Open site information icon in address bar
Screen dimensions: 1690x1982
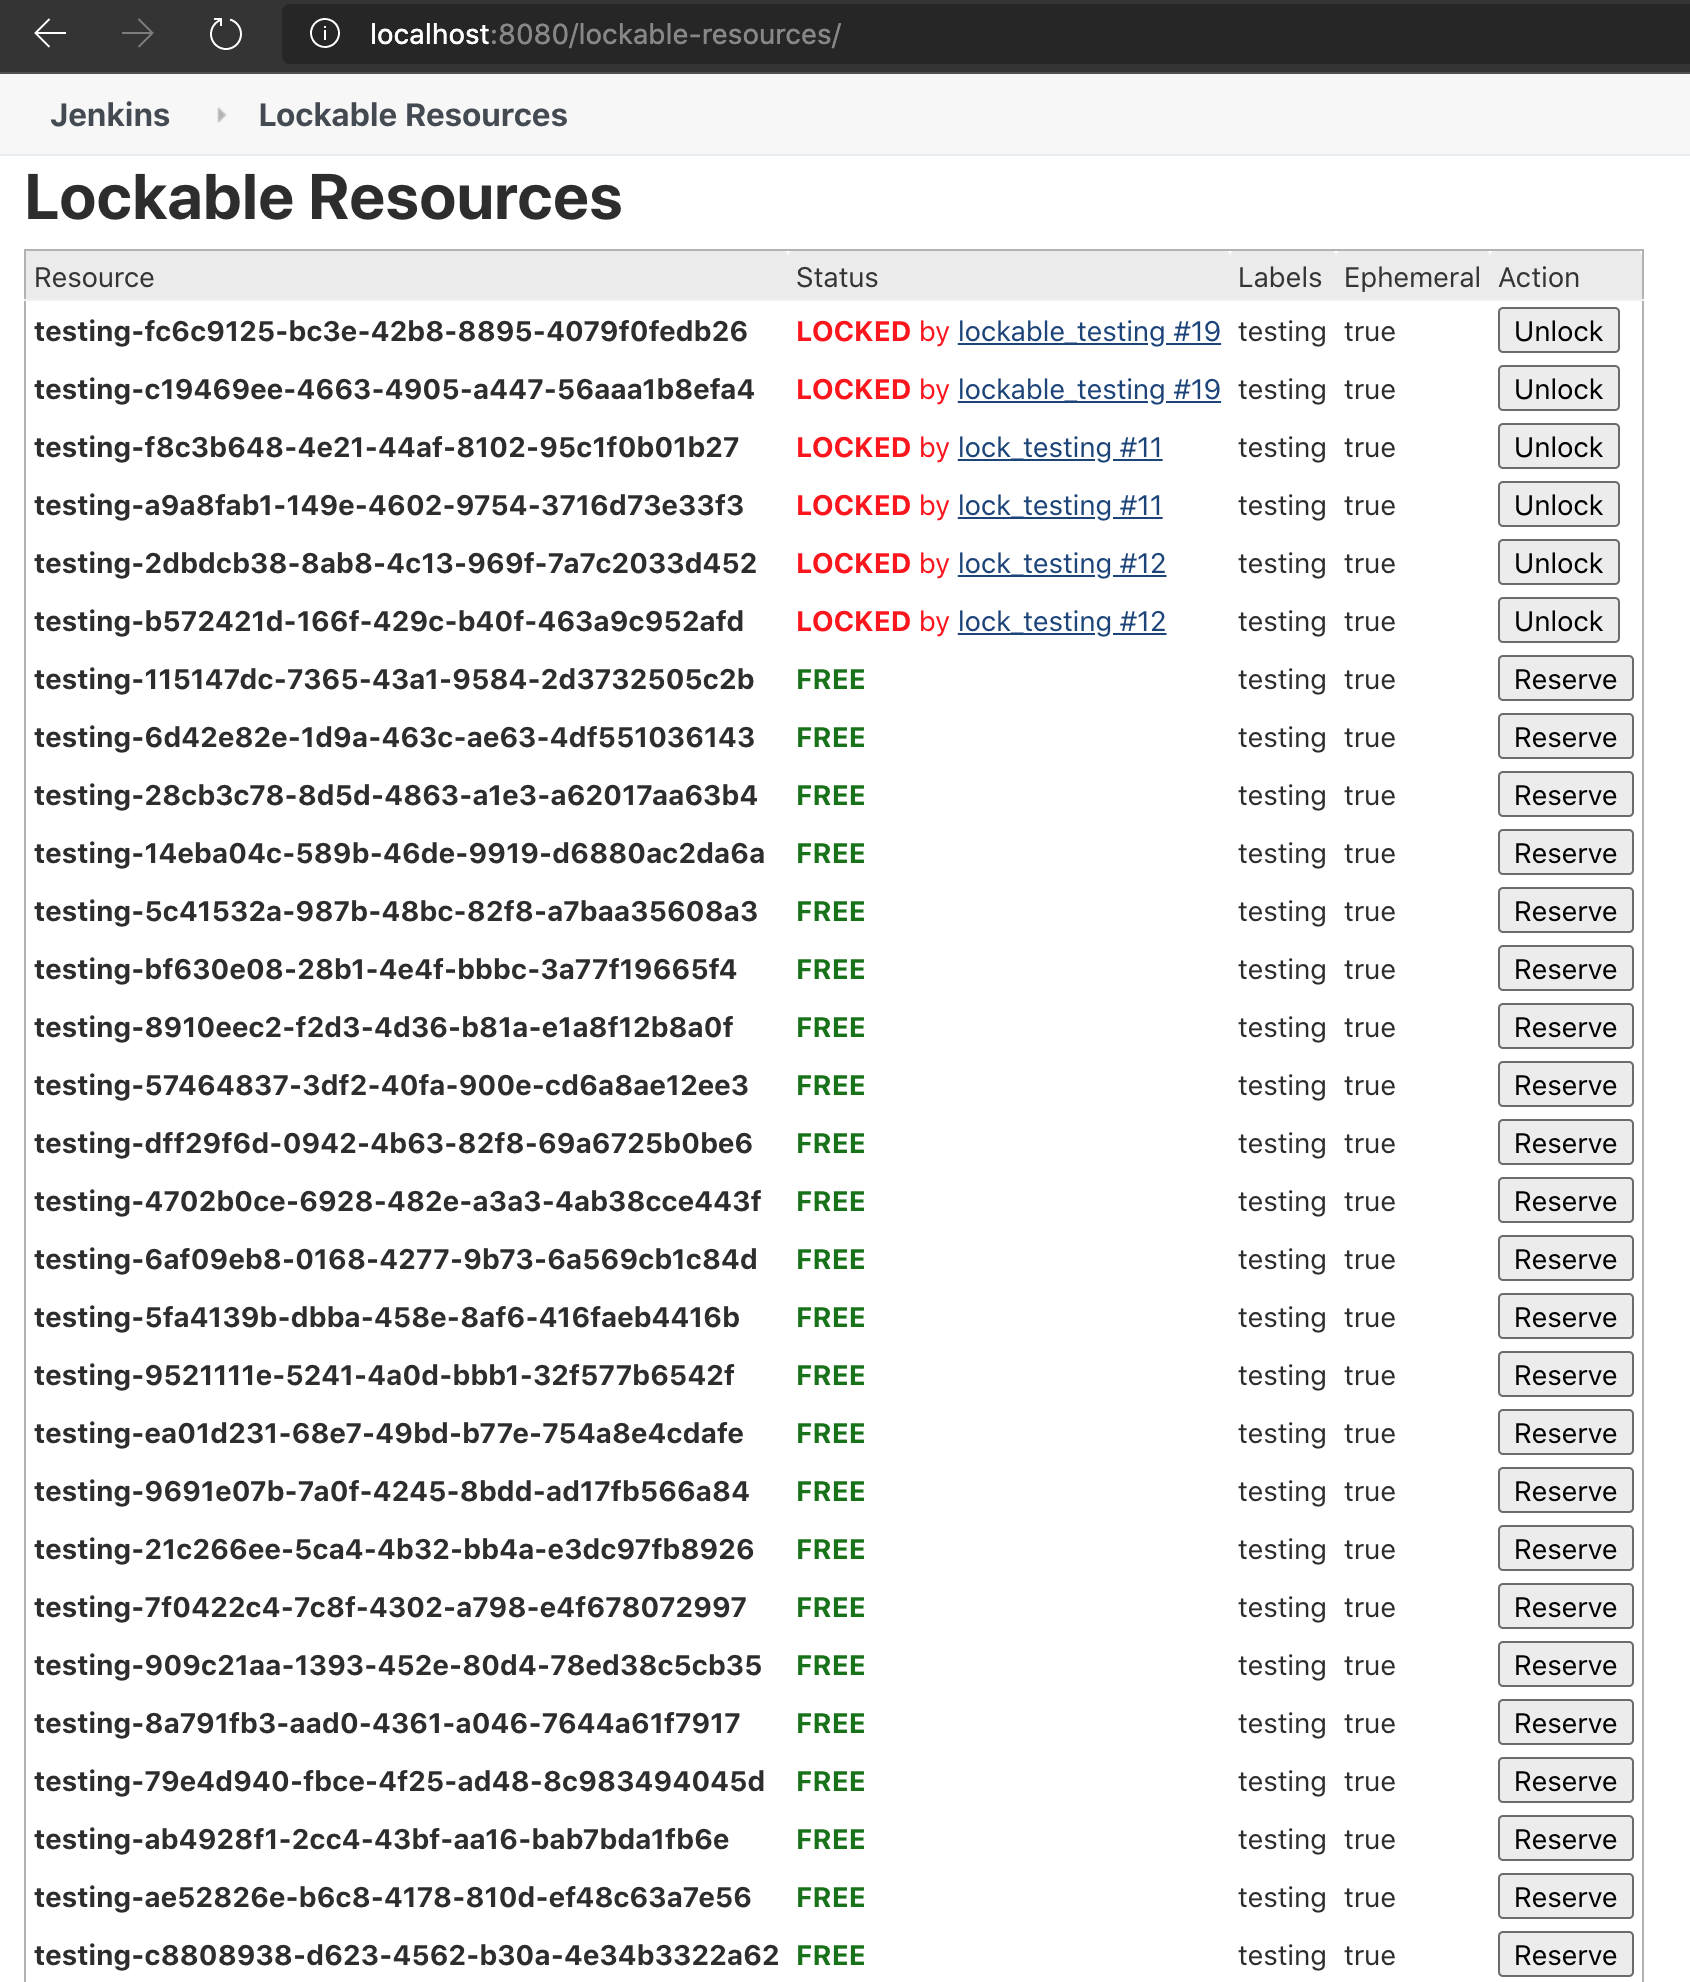[x=325, y=34]
